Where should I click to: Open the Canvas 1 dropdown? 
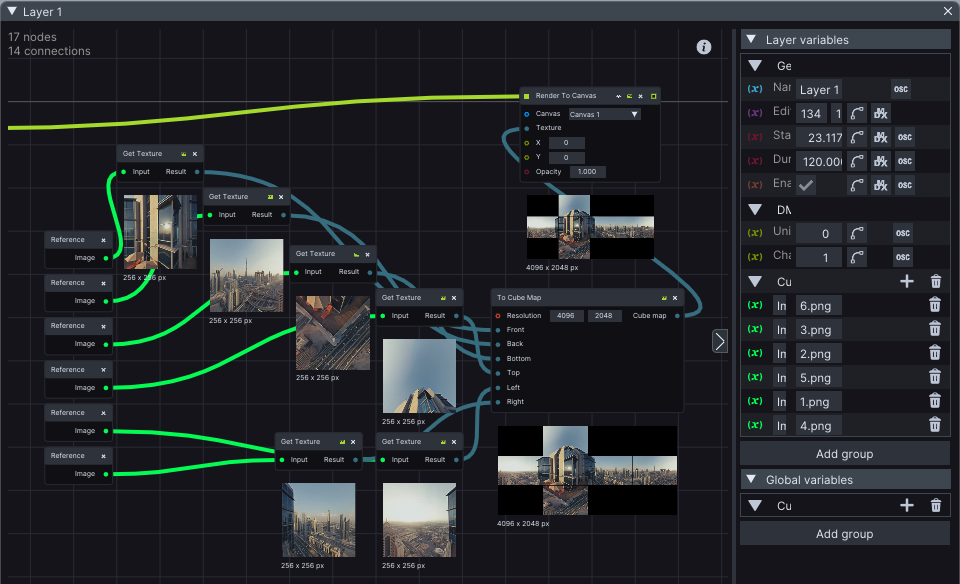[x=604, y=114]
